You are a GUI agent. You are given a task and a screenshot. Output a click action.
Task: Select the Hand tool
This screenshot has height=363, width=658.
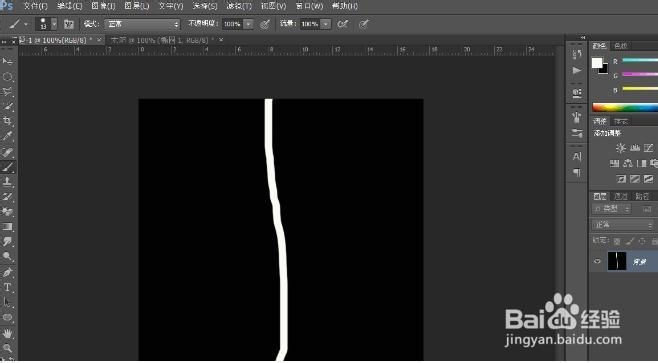(x=7, y=334)
